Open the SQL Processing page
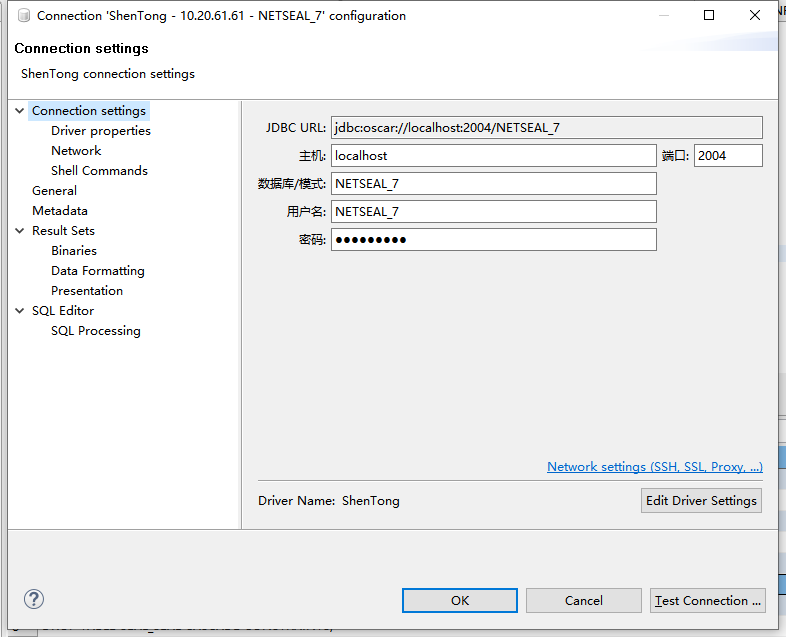This screenshot has width=786, height=637. [x=96, y=331]
